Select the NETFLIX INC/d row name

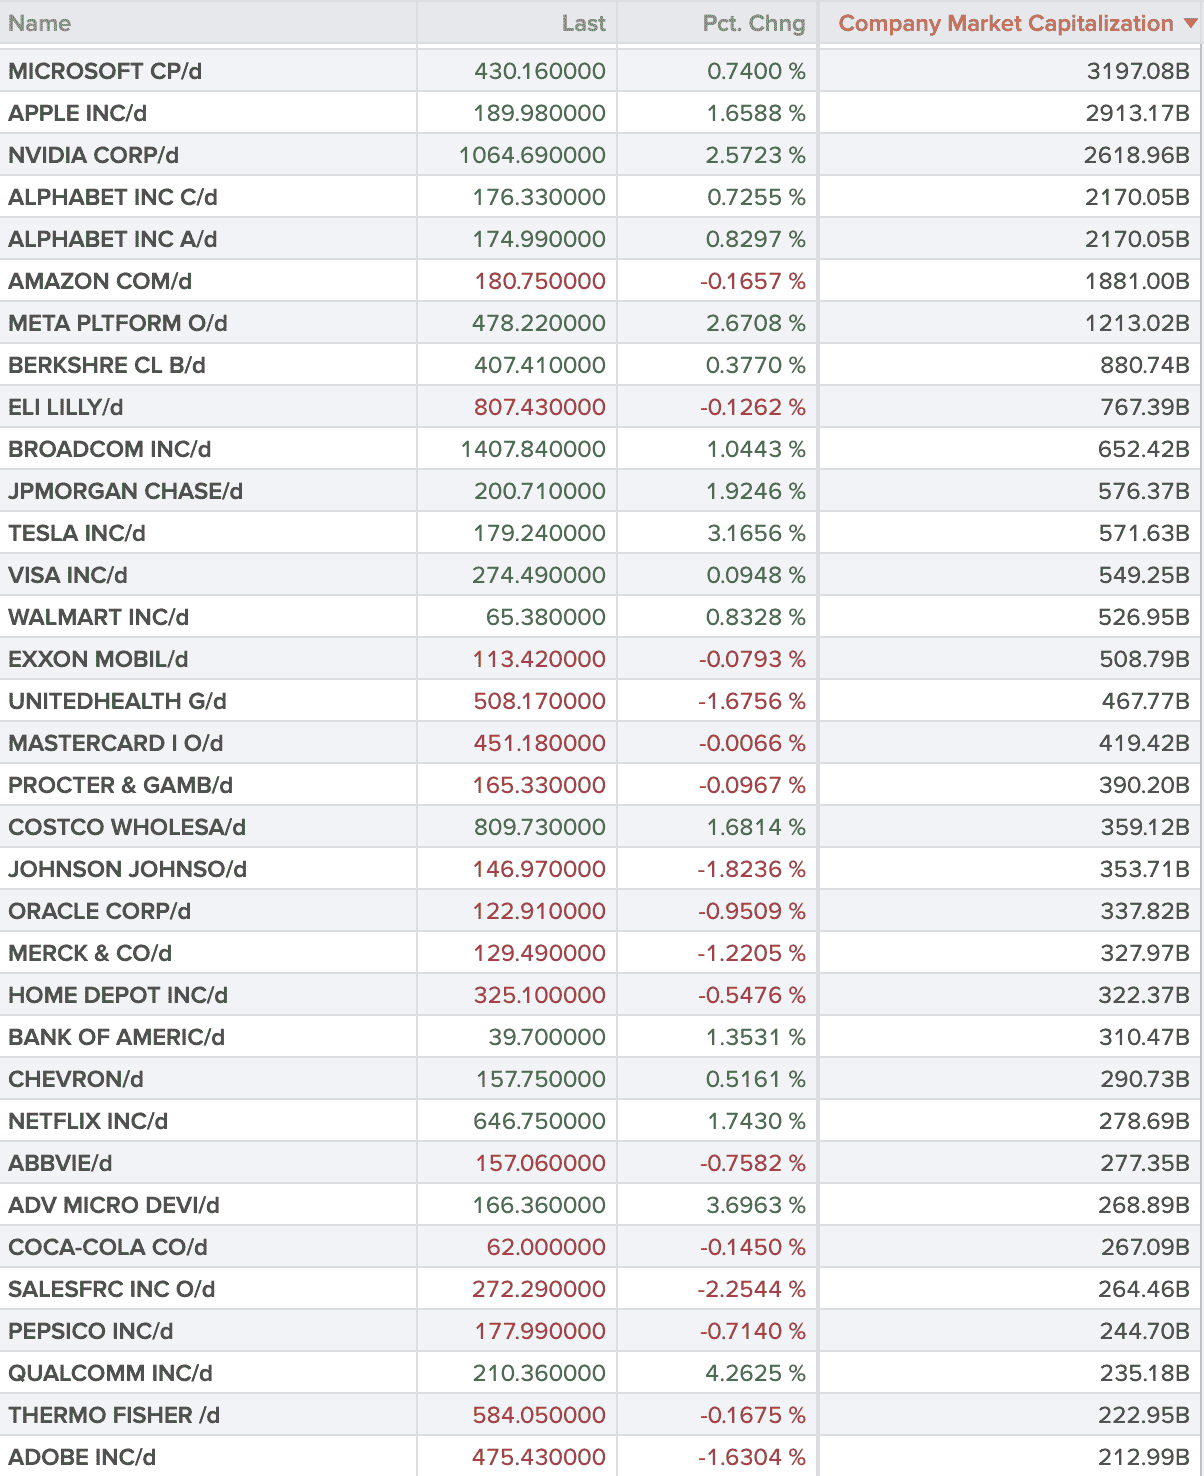pyautogui.click(x=88, y=1121)
